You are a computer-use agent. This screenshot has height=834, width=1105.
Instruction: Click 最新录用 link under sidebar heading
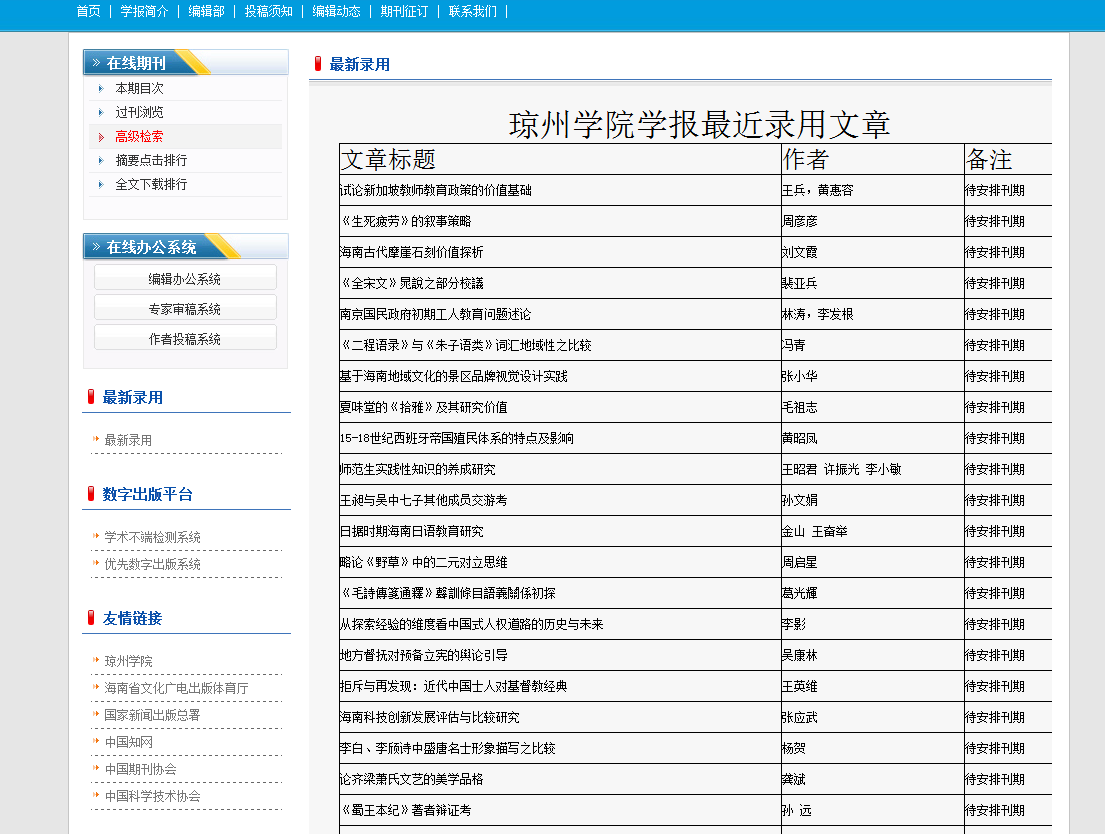point(128,440)
